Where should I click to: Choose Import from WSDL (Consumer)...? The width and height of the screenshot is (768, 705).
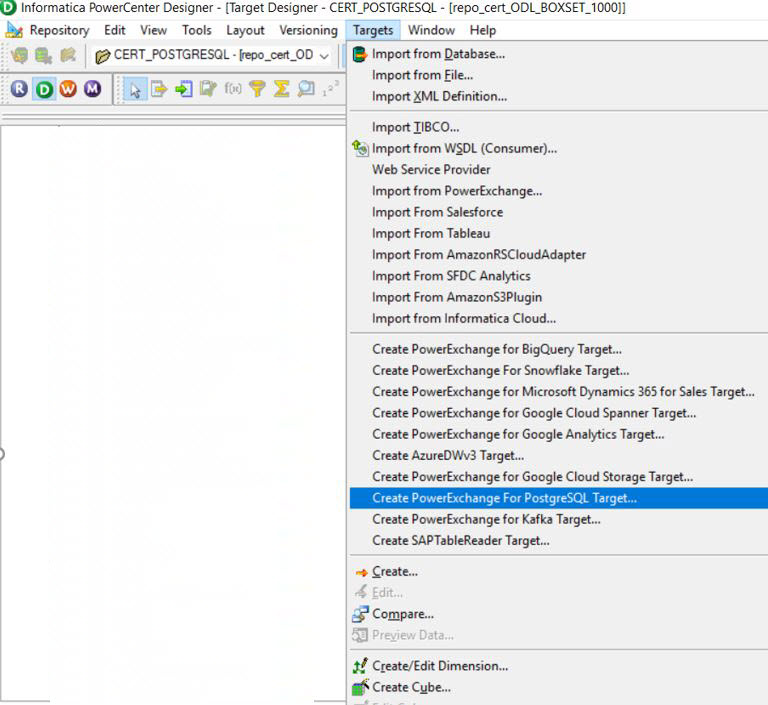click(x=464, y=149)
